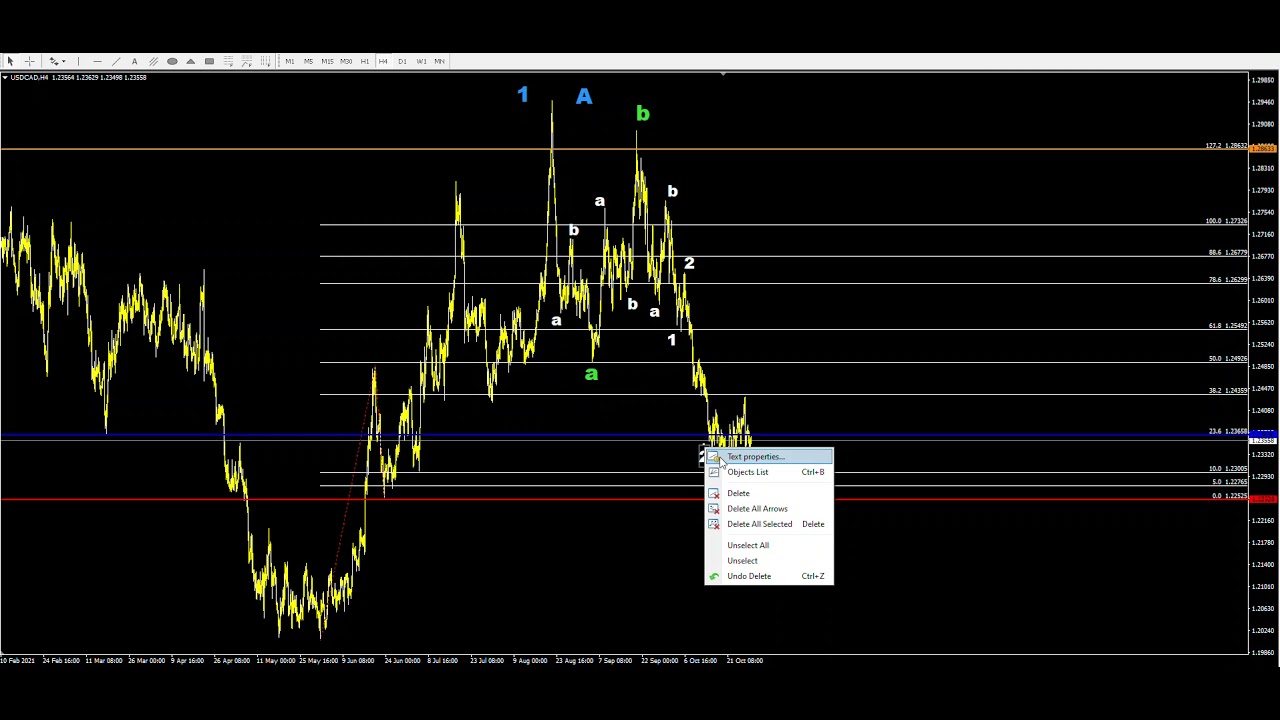Switch chart to M5 timeframe

coord(308,61)
